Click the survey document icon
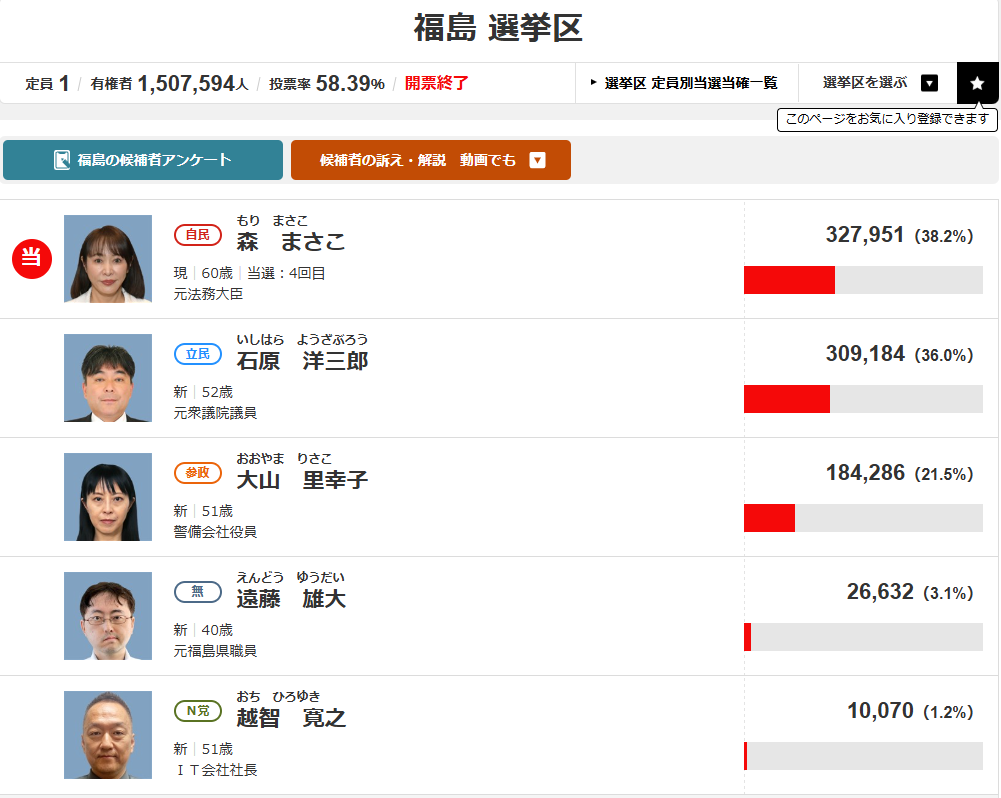The height and width of the screenshot is (798, 1001). pyautogui.click(x=62, y=160)
